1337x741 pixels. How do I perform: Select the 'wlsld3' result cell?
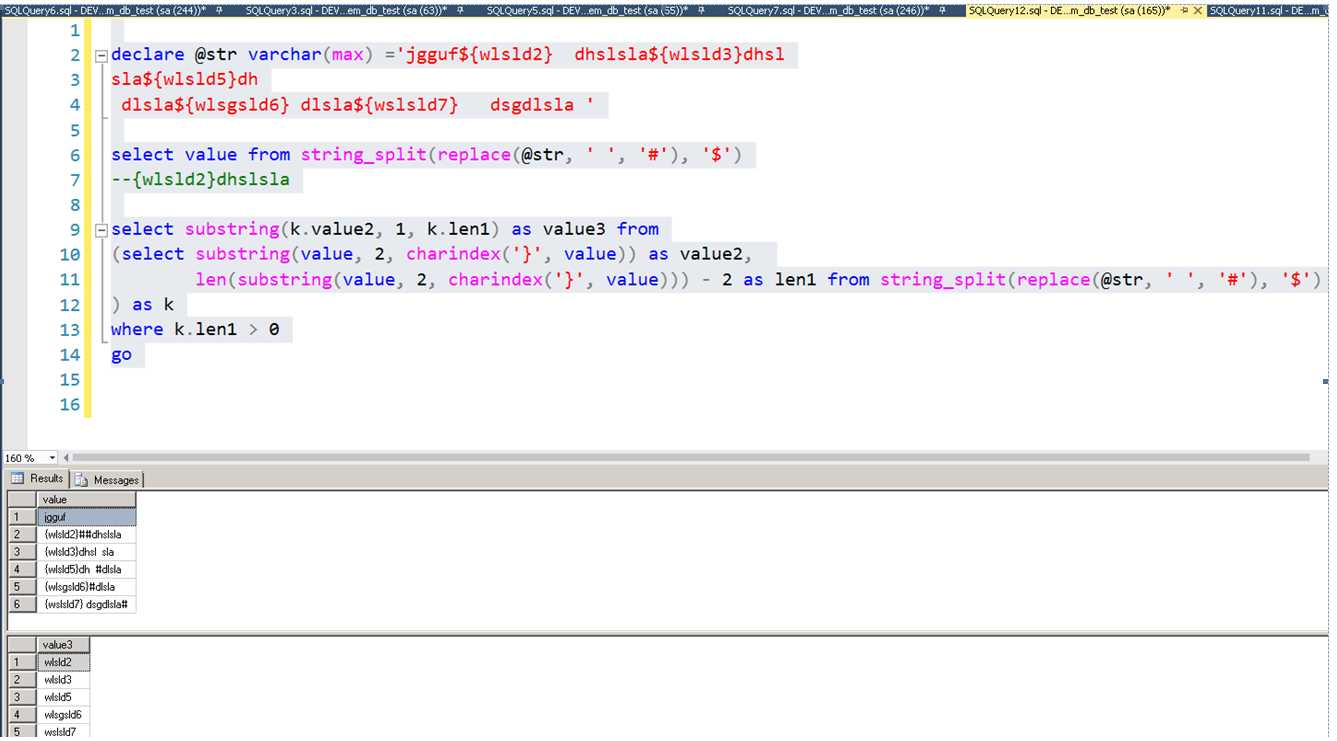(x=63, y=680)
